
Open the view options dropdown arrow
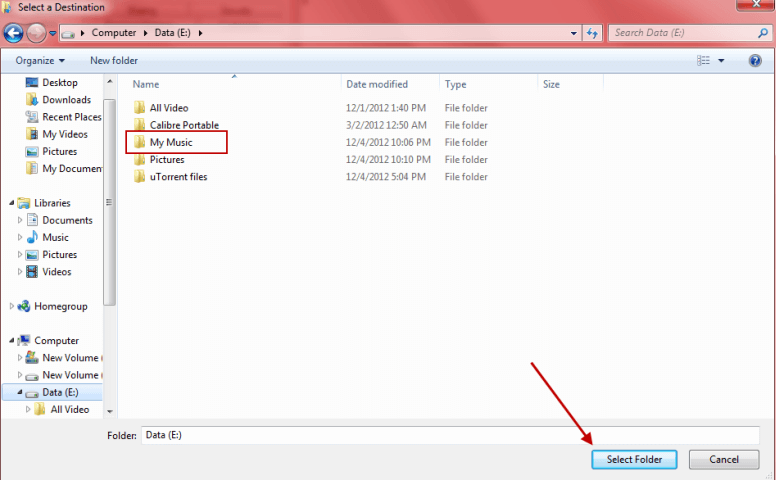tap(721, 61)
